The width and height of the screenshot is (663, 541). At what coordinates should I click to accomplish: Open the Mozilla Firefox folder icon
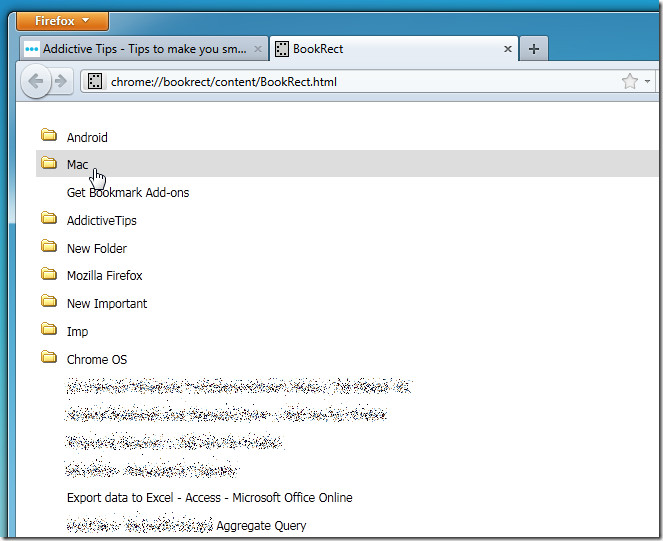pyautogui.click(x=49, y=274)
